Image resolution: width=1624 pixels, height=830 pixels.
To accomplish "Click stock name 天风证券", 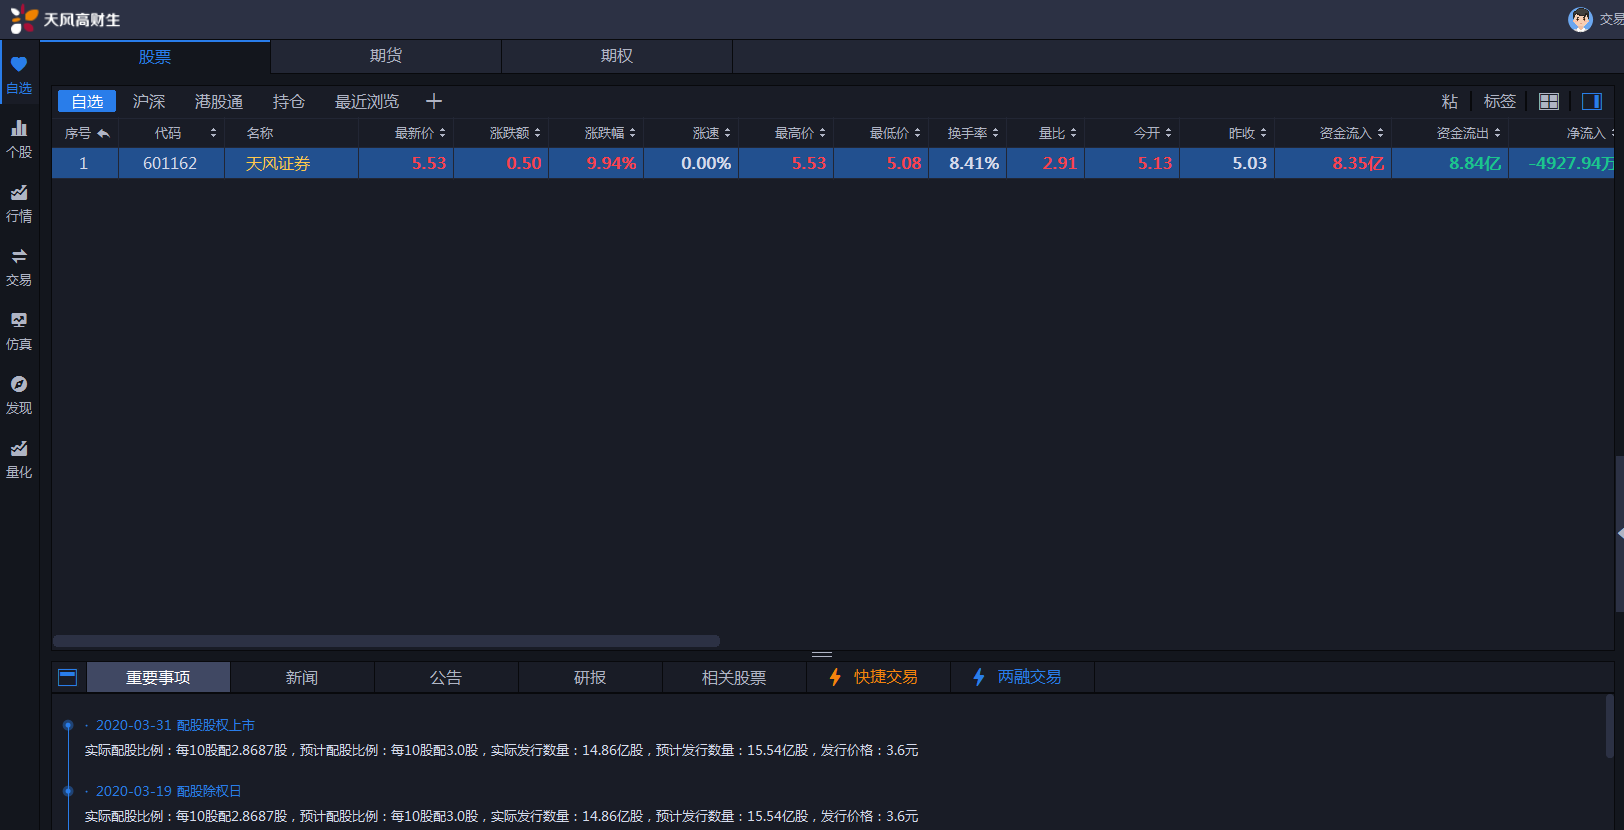I will [278, 163].
